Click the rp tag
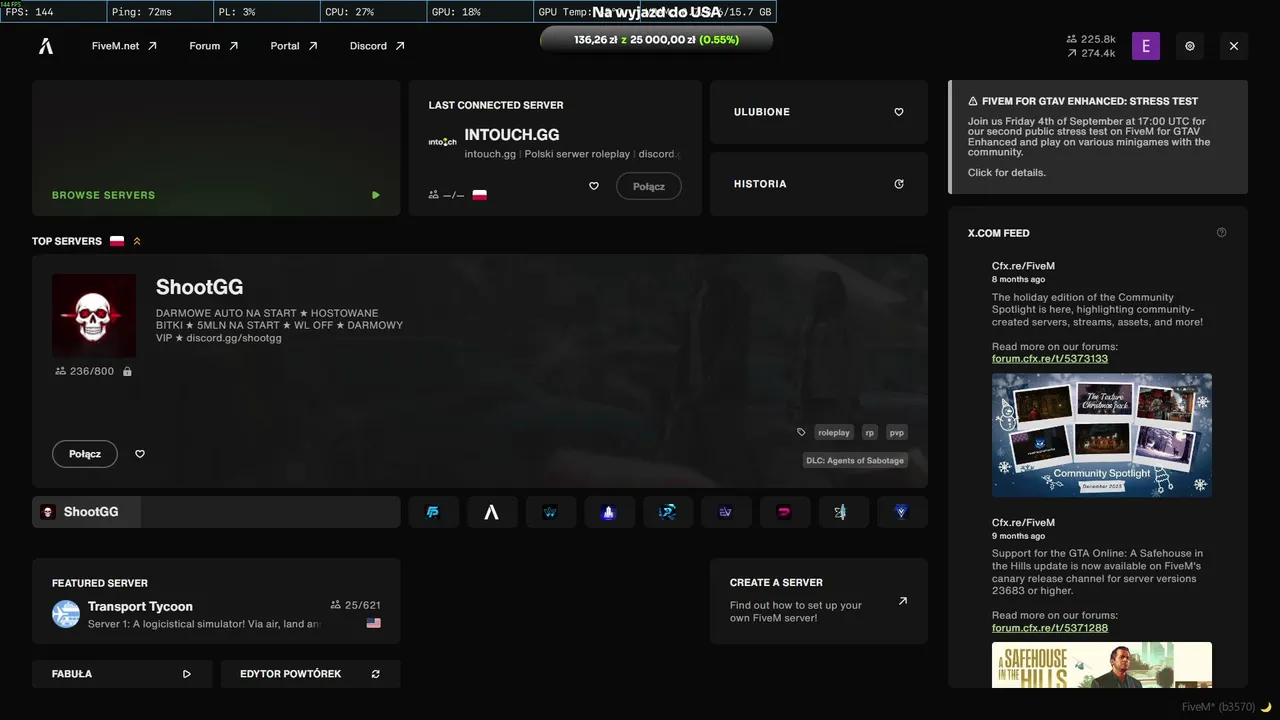1280x720 pixels. pyautogui.click(x=870, y=432)
